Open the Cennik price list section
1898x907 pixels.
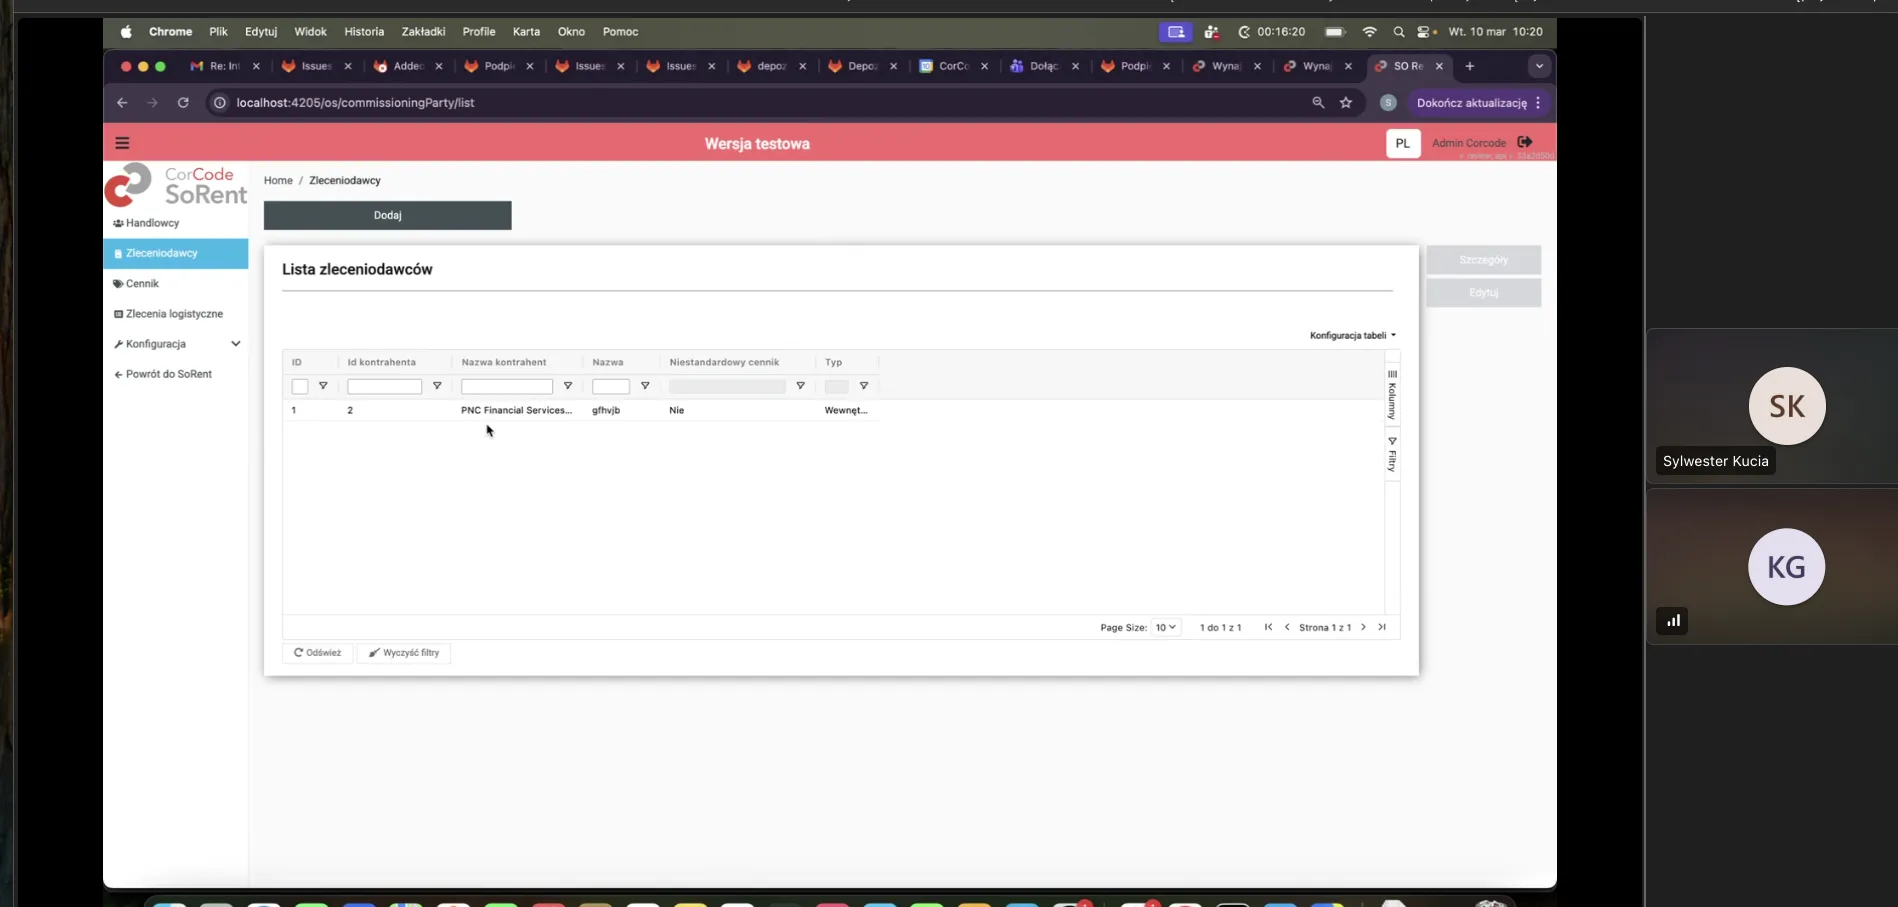point(143,283)
